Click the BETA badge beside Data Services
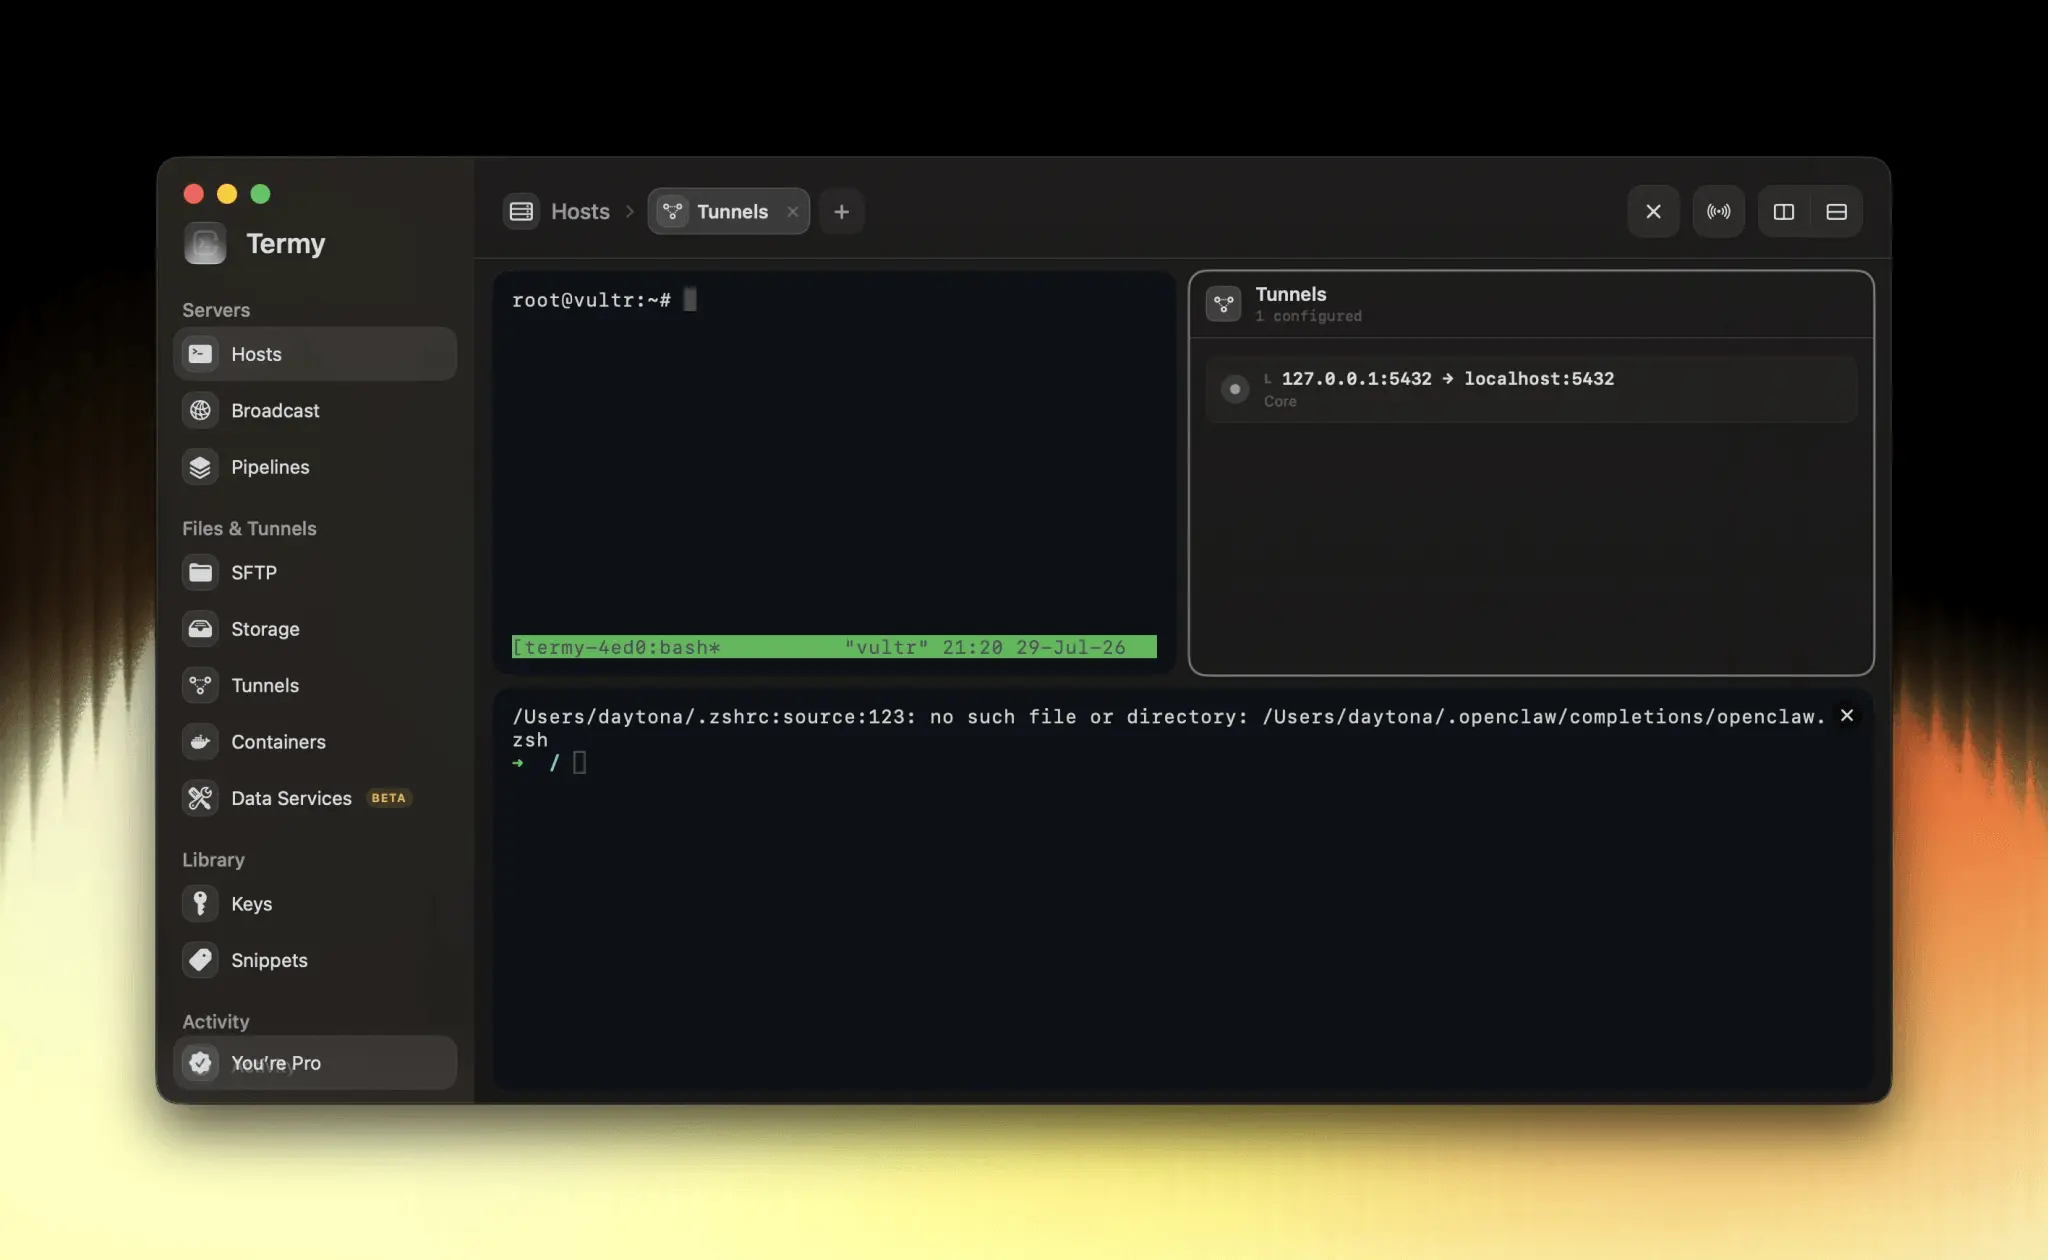The image size is (2048, 1260). 388,798
